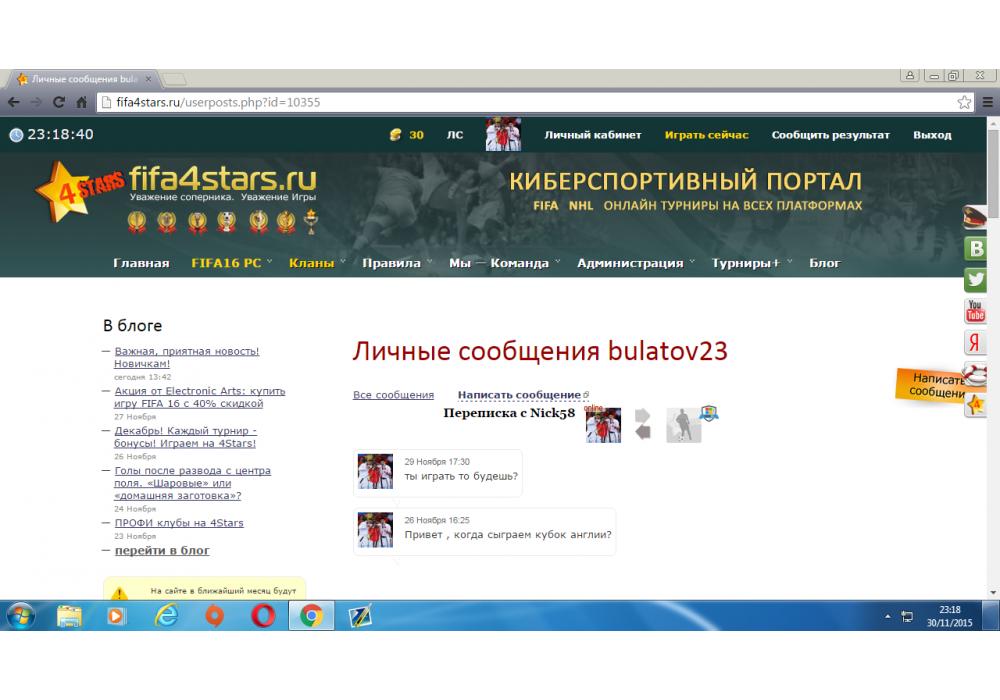
Task: Open Nick58's avatar next to Переписка
Action: (x=684, y=425)
